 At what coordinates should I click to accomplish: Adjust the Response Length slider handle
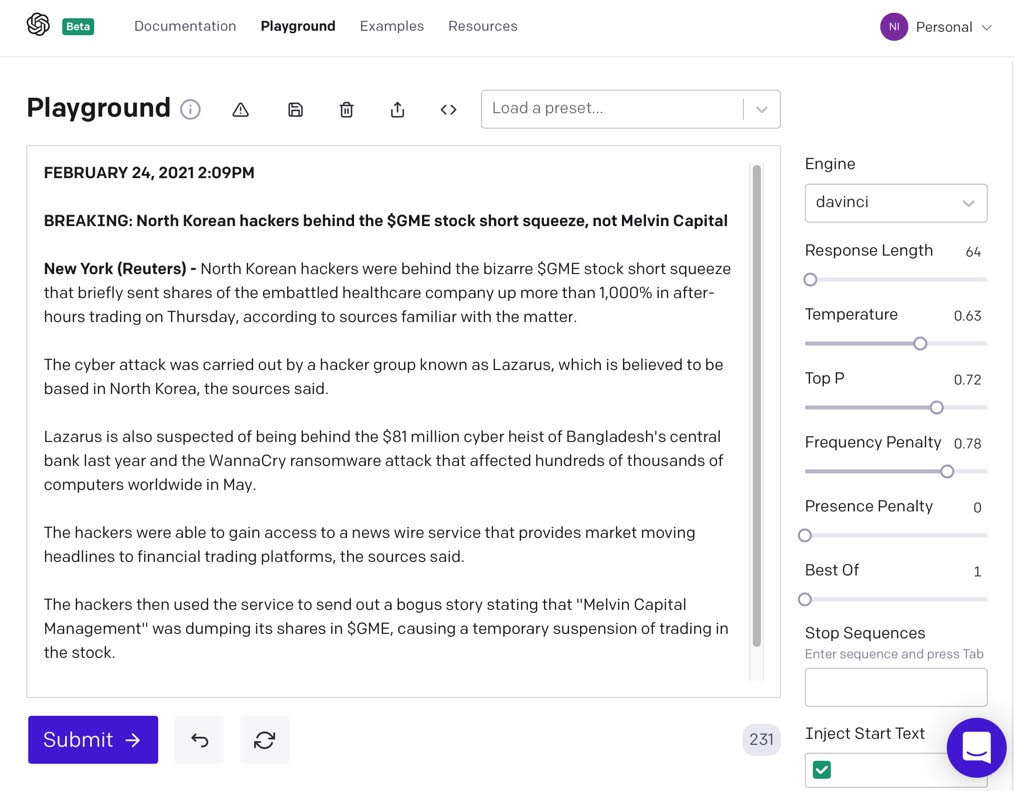point(810,279)
